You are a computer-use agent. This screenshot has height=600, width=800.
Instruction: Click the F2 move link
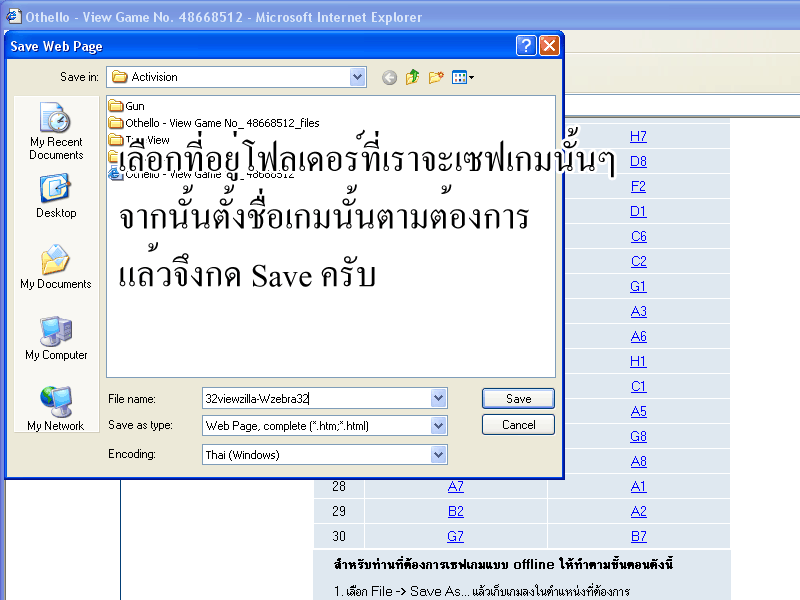pos(638,186)
